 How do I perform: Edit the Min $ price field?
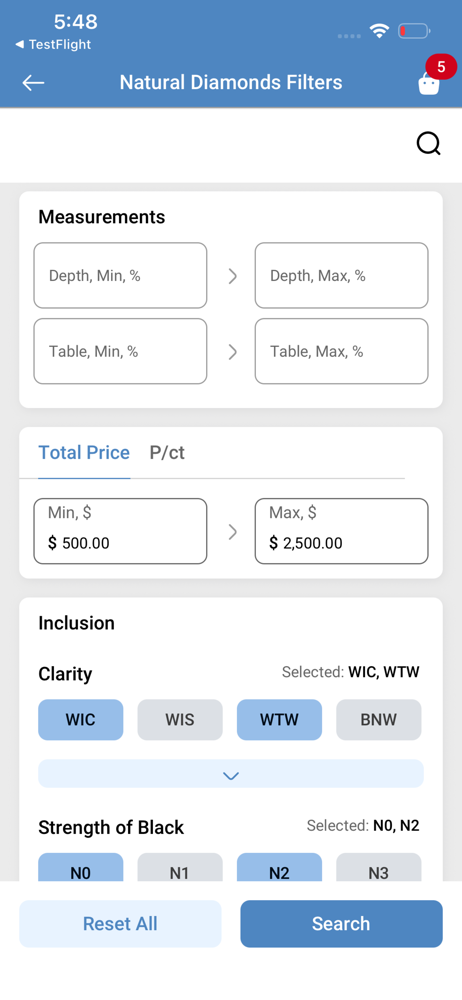(x=120, y=531)
